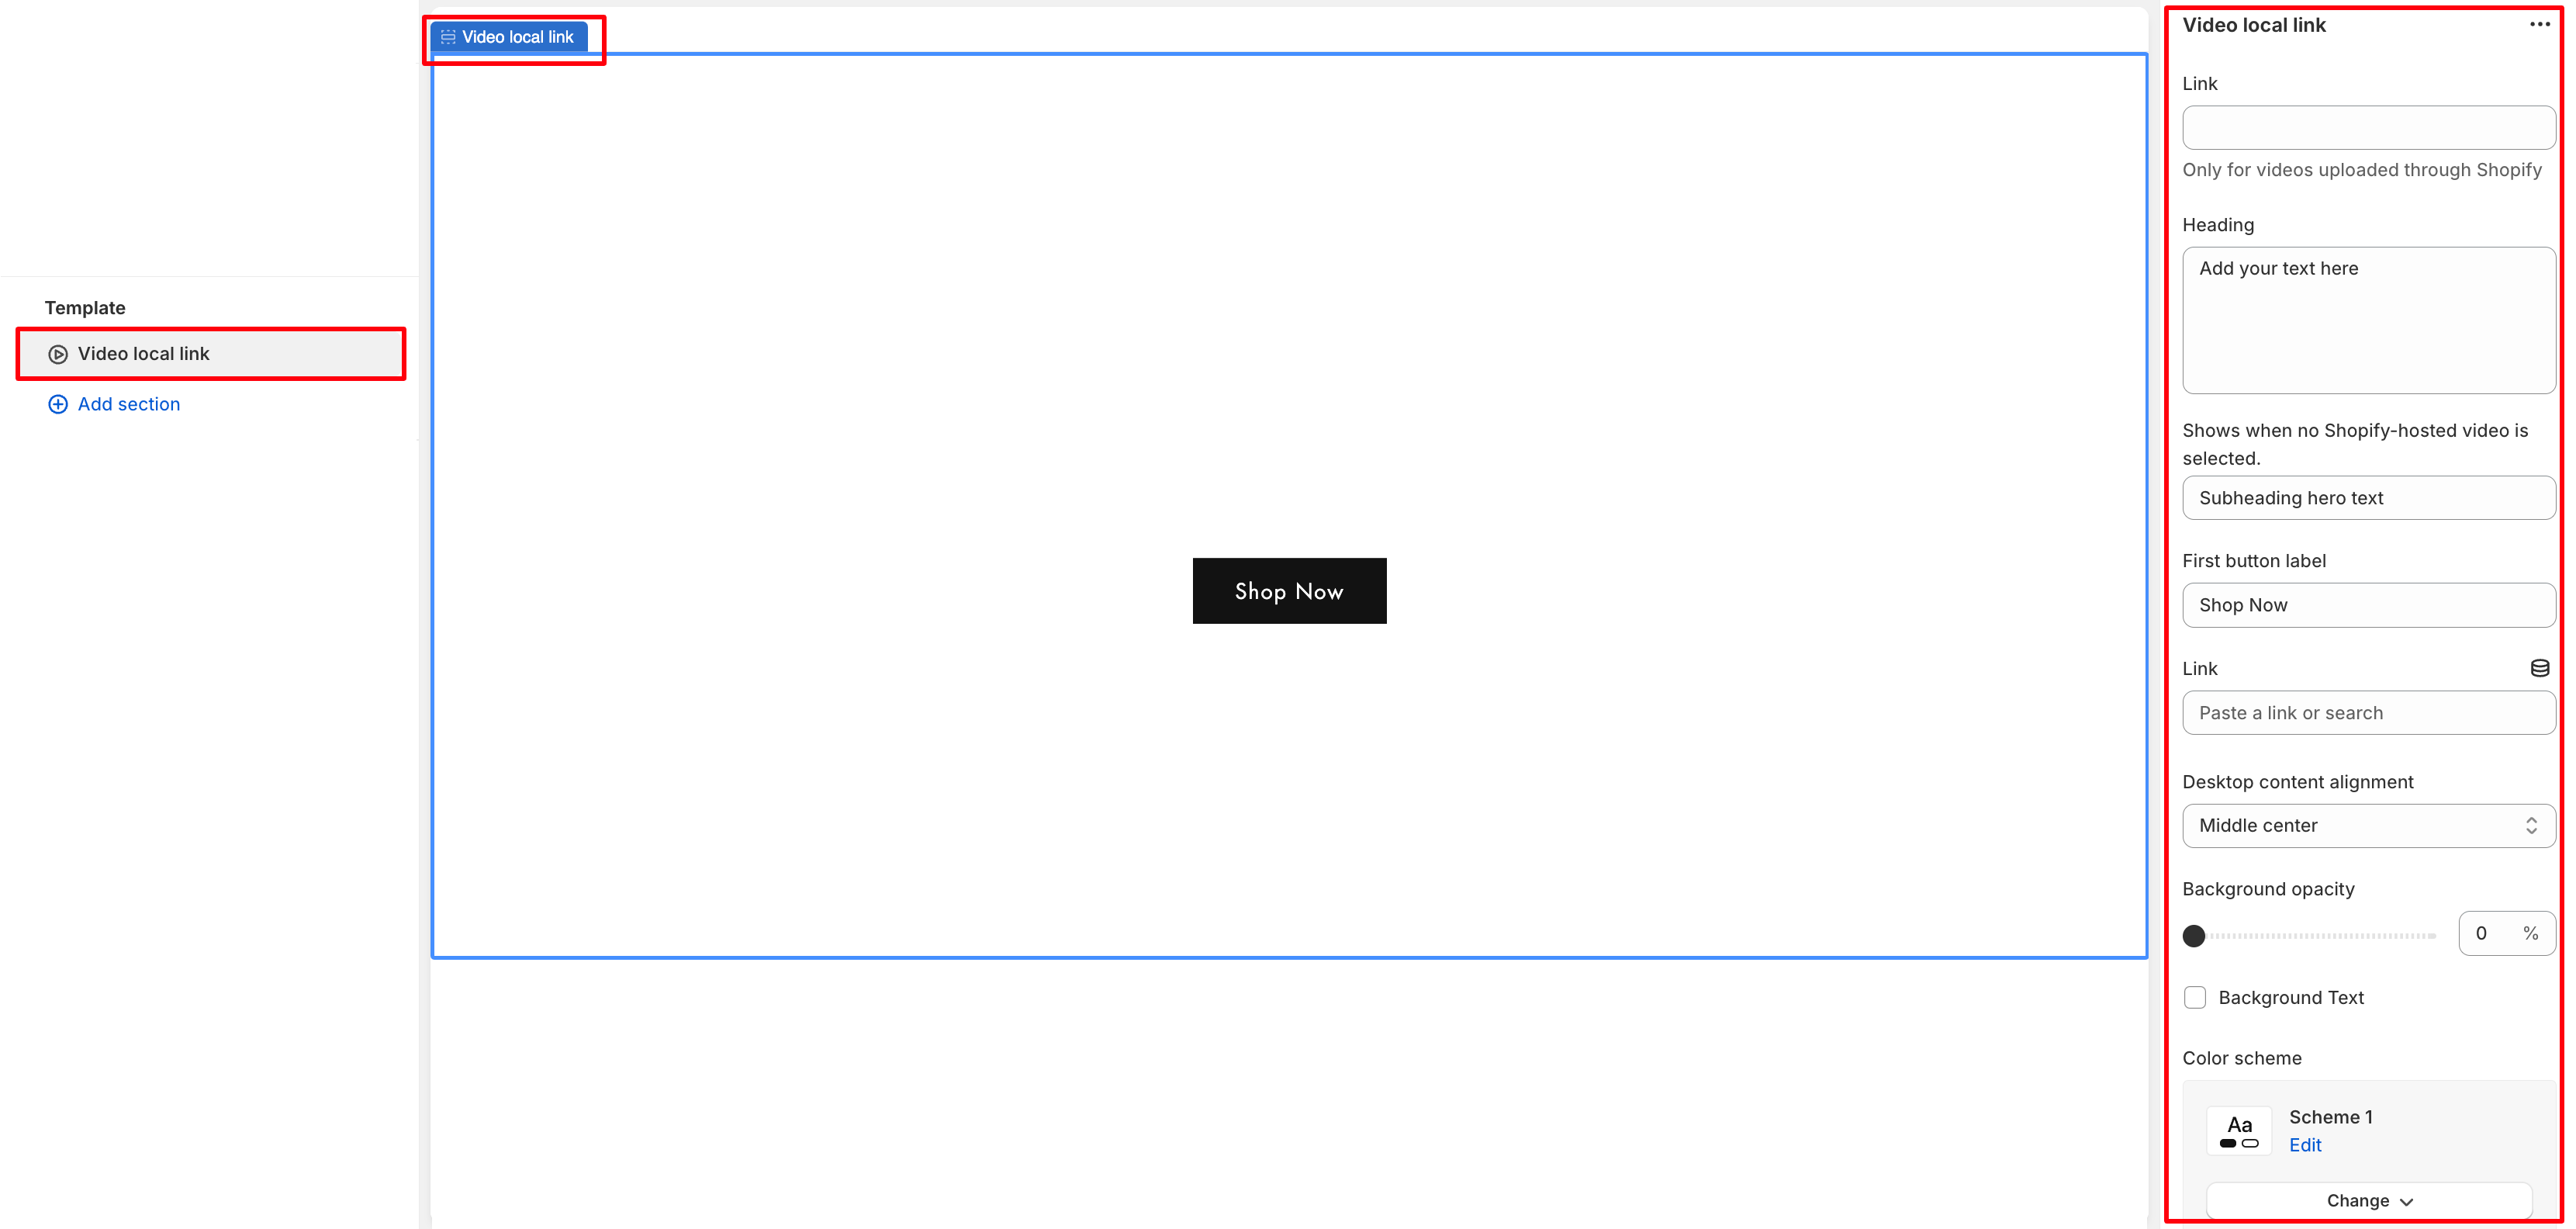Enable the Background Text checkbox
Viewport: 2576px width, 1229px height.
point(2195,997)
